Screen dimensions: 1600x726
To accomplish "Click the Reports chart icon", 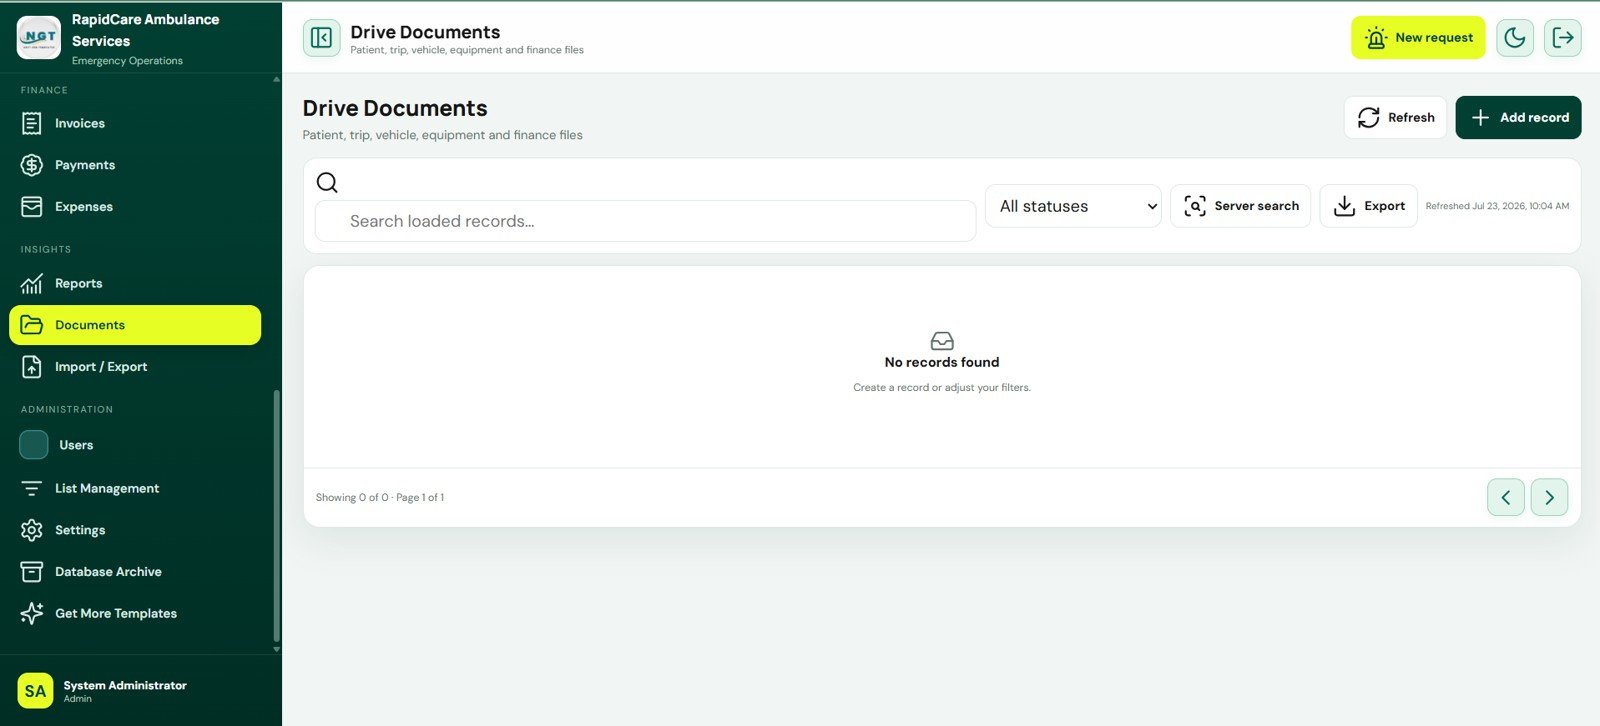I will click(x=32, y=283).
